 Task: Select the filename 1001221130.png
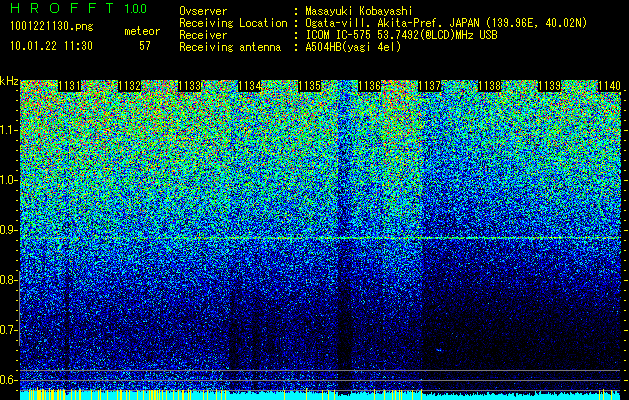pos(52,27)
